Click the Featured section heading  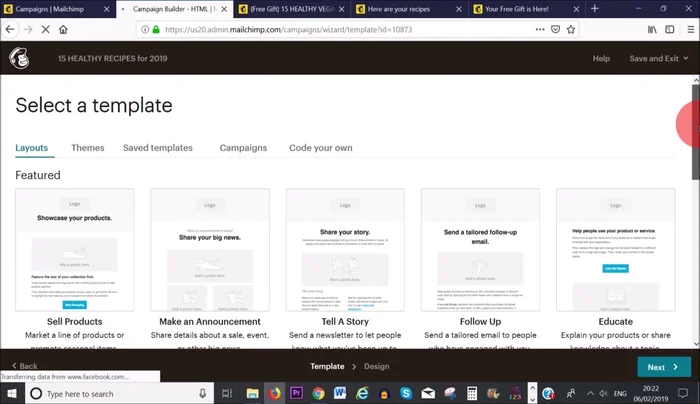coord(38,175)
